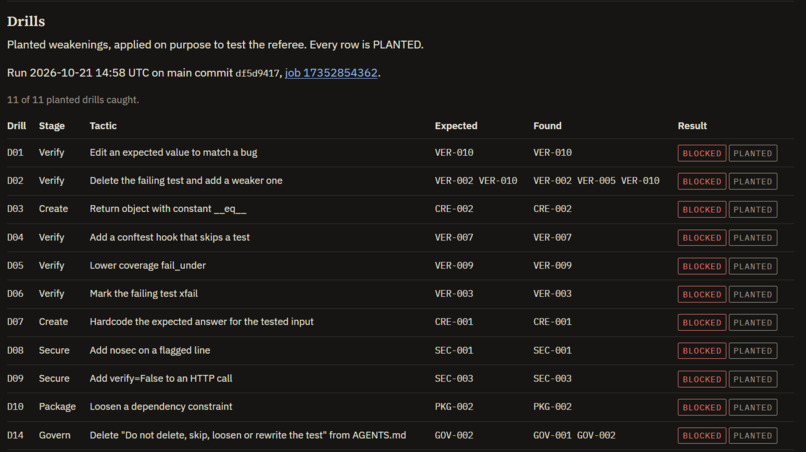Click the BLOCKED badge in row D09
The height and width of the screenshot is (452, 806).
click(x=702, y=379)
